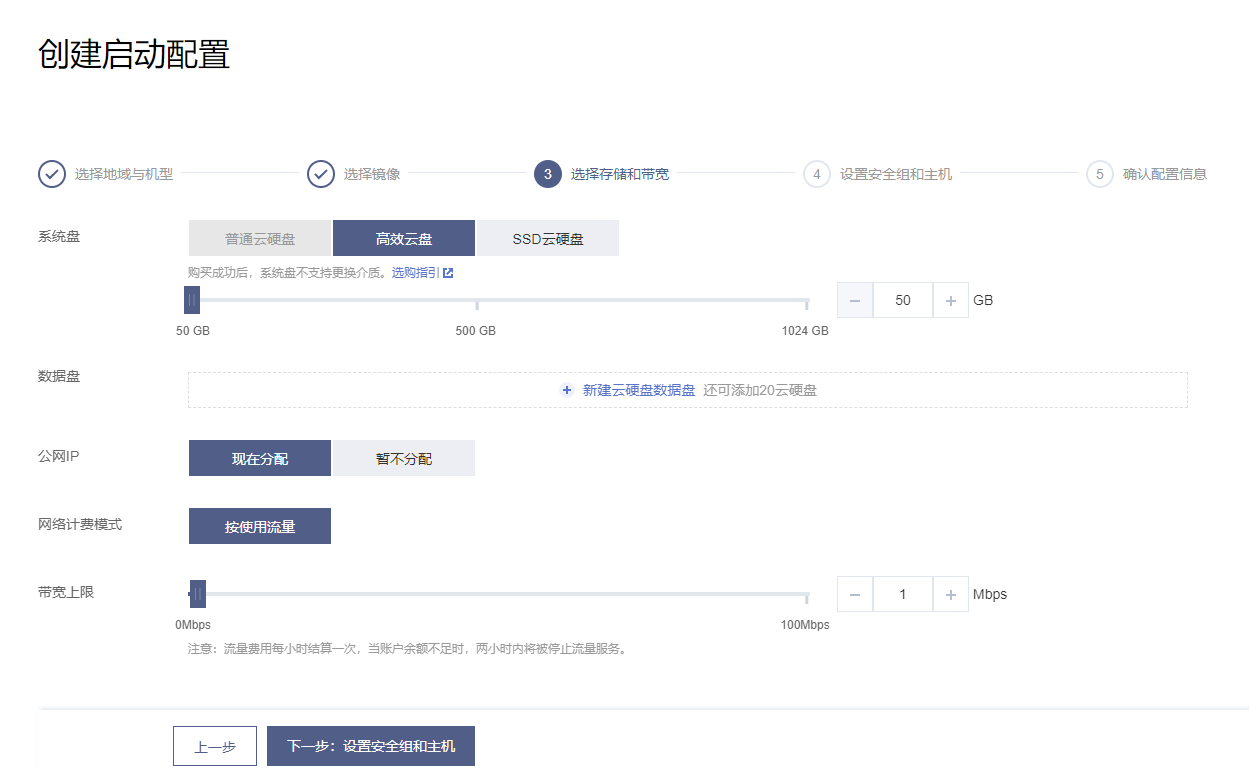Decrease system disk size with minus button
This screenshot has width=1249, height=775.
[x=855, y=300]
